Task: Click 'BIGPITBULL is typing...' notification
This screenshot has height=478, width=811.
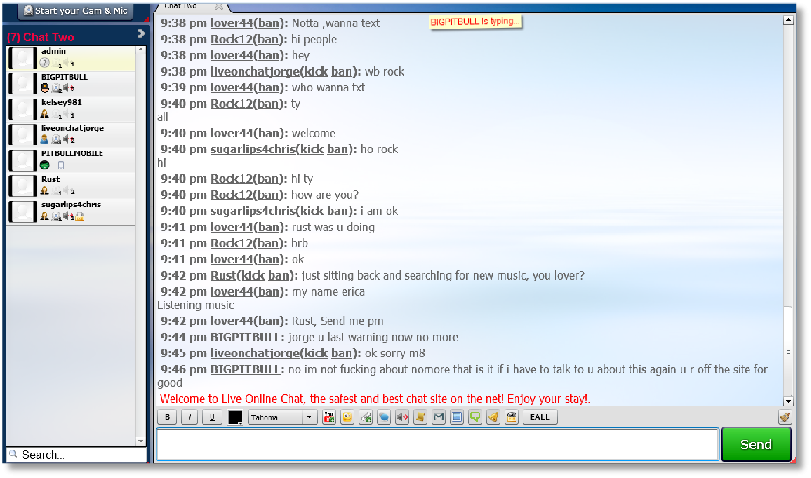Action: coord(475,22)
